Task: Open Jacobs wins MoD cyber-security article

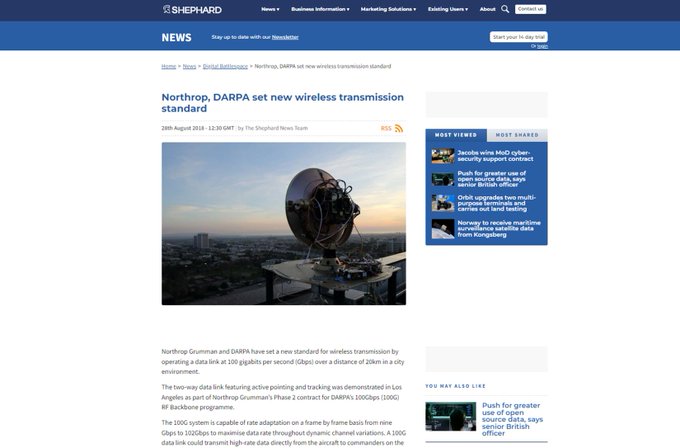Action: click(495, 156)
